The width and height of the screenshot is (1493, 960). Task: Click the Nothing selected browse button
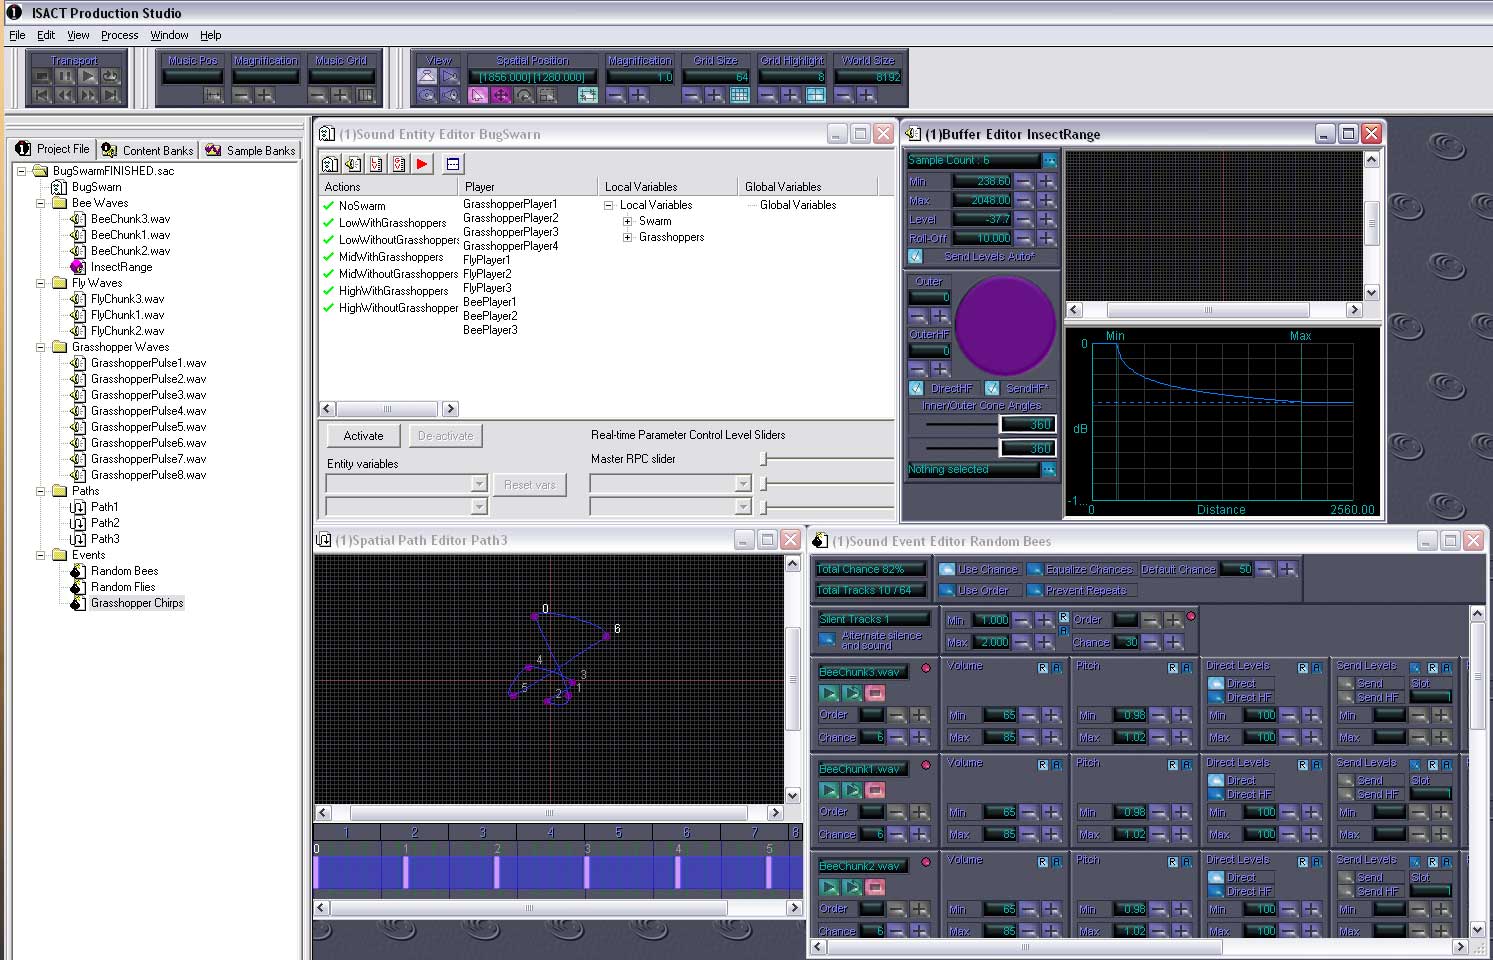pos(1049,469)
